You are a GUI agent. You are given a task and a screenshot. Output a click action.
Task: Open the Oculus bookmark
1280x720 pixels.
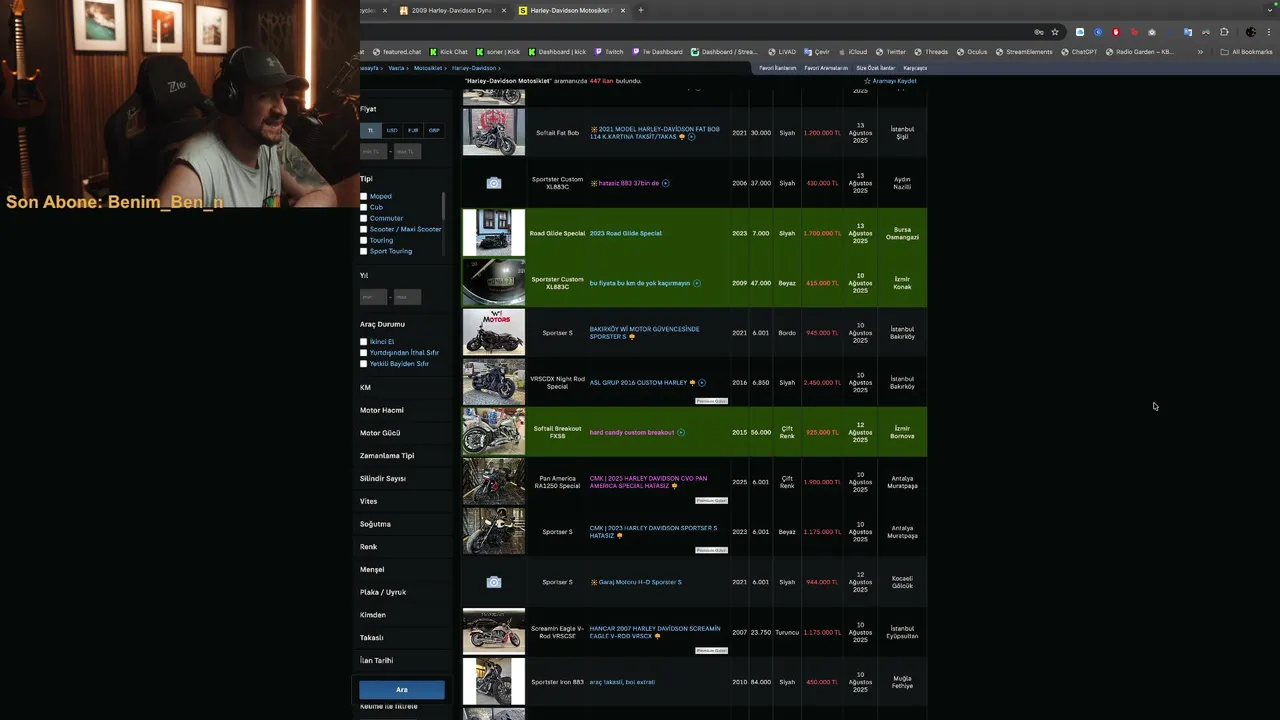click(x=972, y=52)
